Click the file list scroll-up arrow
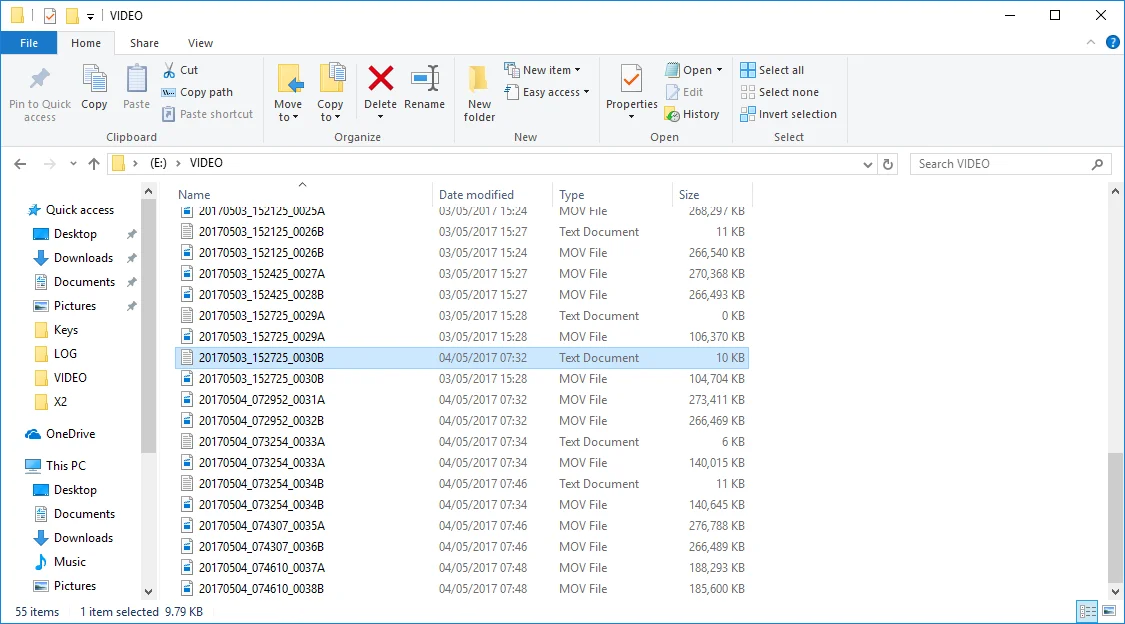 [x=1115, y=192]
